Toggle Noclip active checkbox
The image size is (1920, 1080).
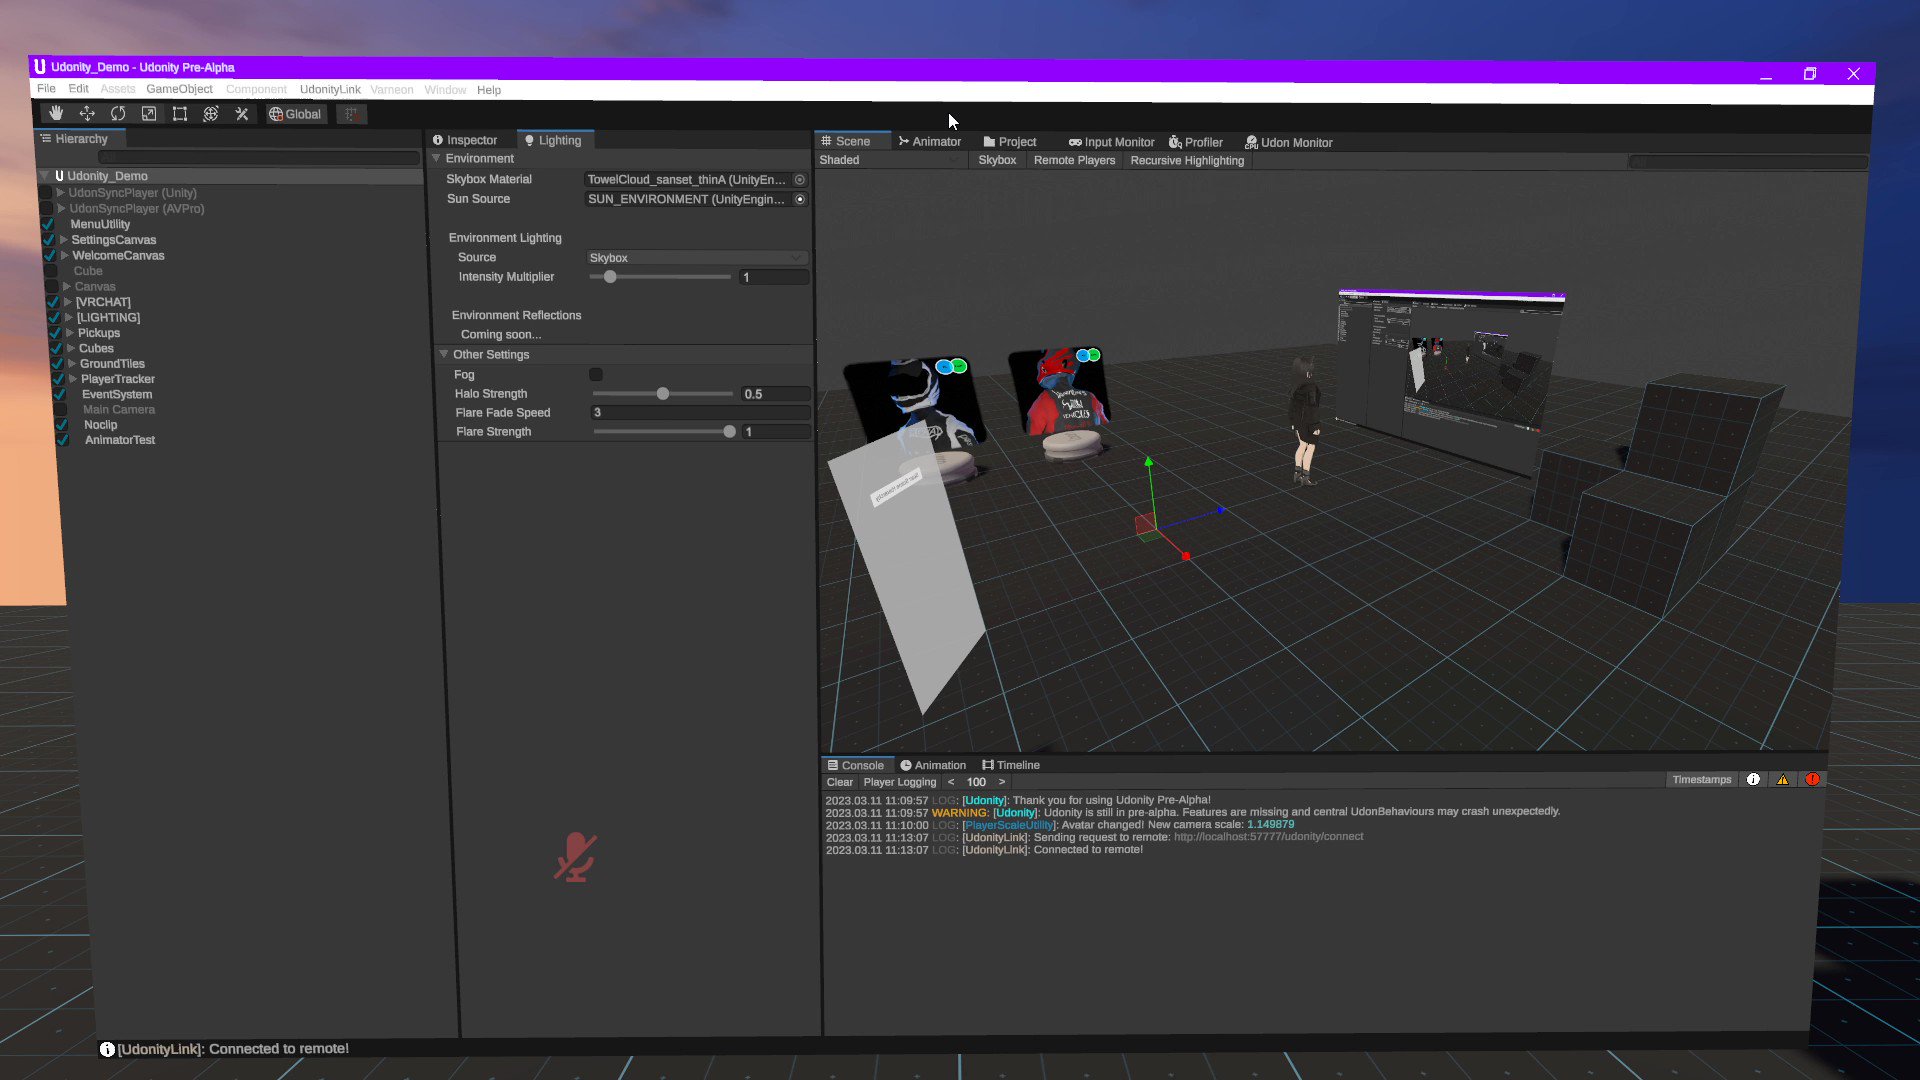pos(62,425)
